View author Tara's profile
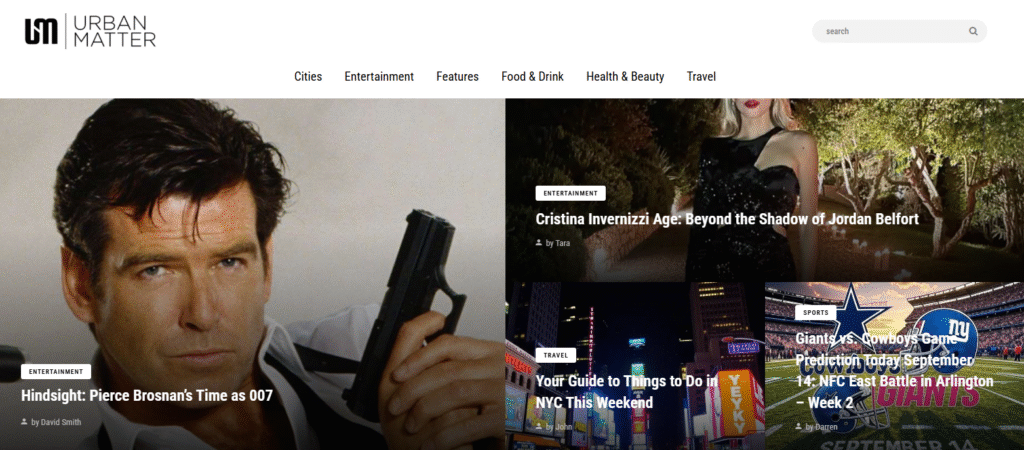The height and width of the screenshot is (450, 1024). point(558,243)
